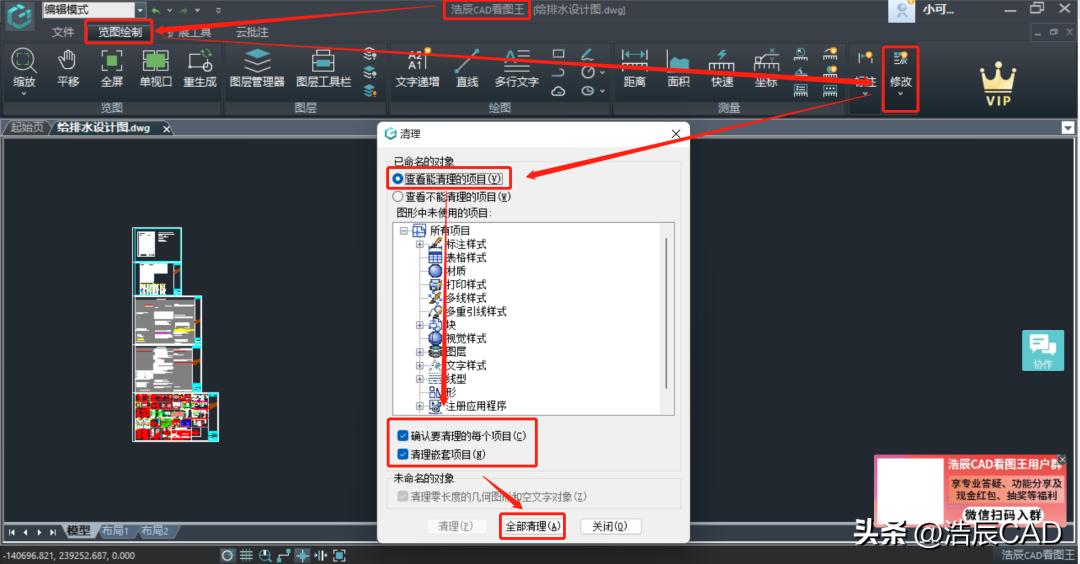This screenshot has width=1080, height=564.
Task: Select the 面积 area measure tool
Action: coord(678,68)
